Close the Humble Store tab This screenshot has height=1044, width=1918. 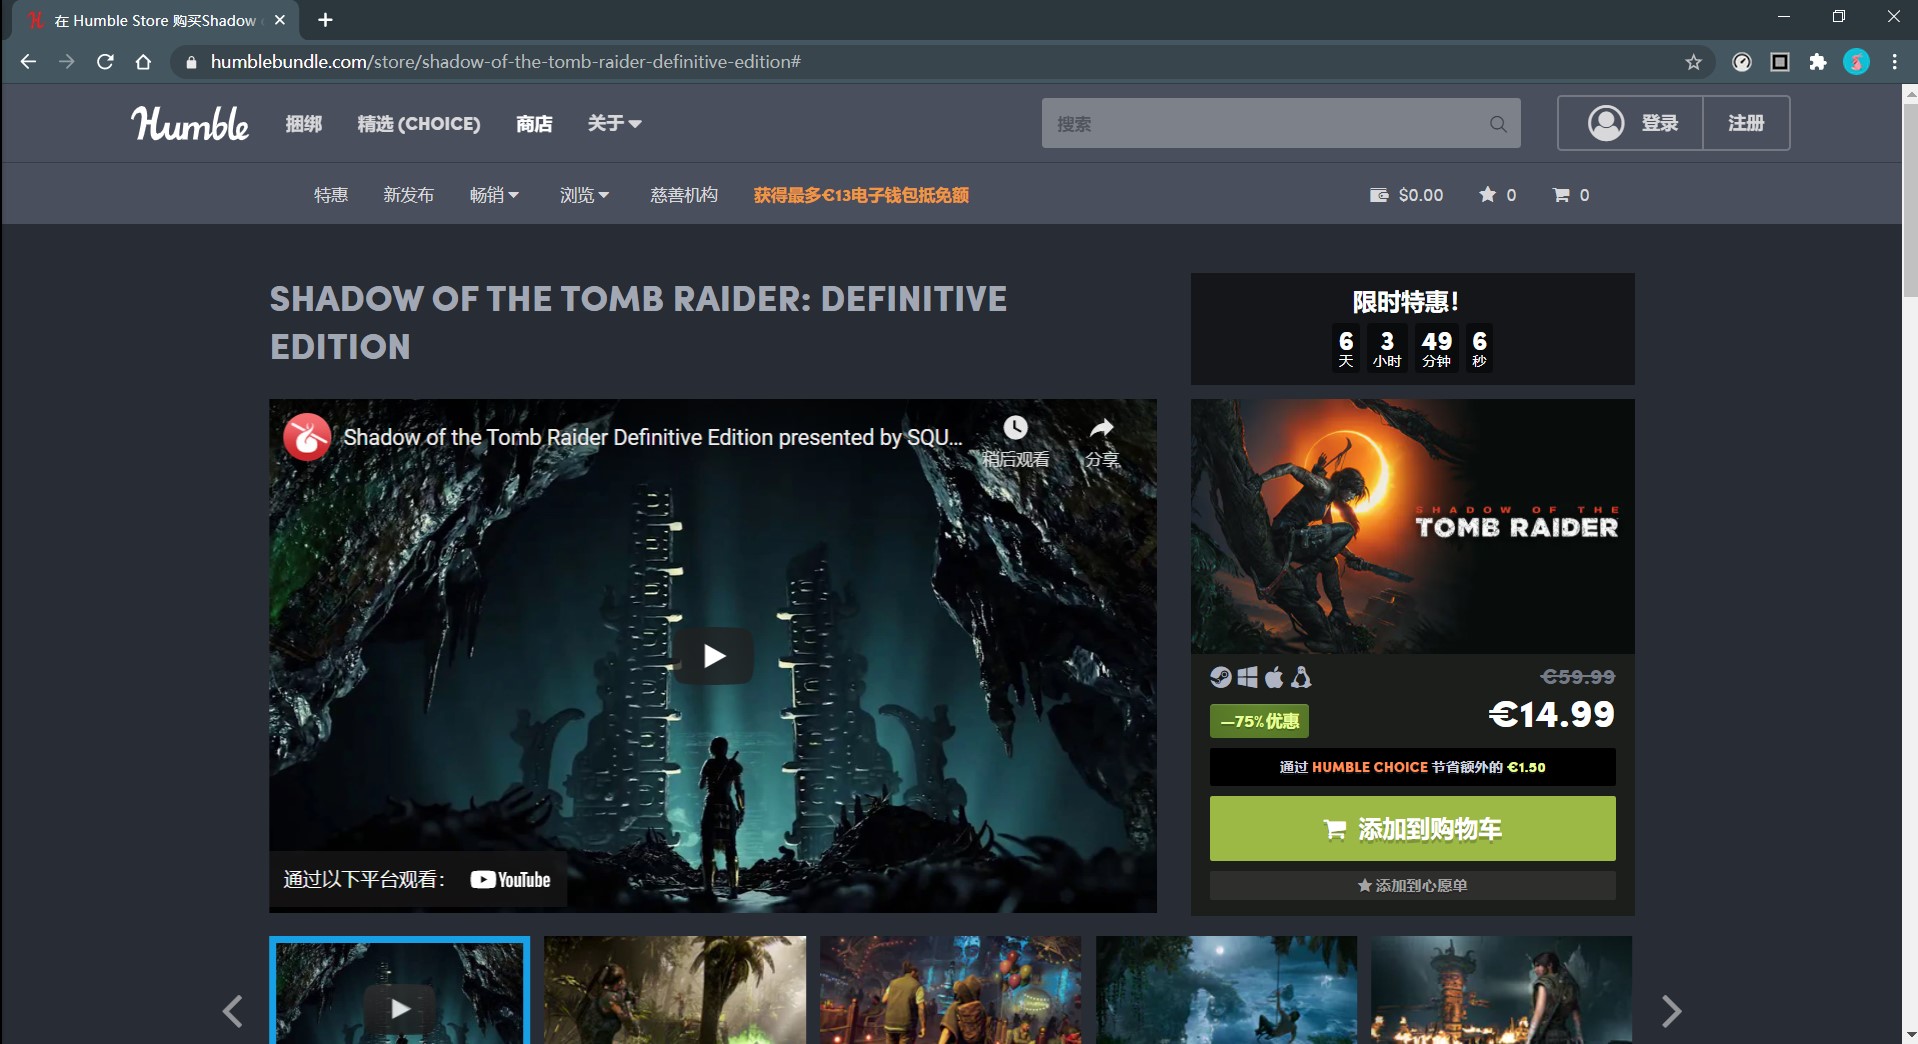(x=280, y=20)
